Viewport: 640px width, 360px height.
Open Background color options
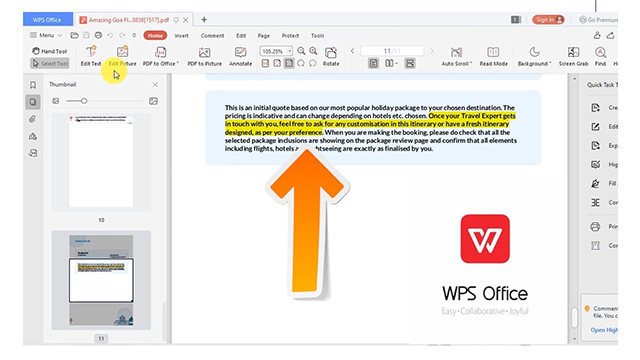click(534, 56)
